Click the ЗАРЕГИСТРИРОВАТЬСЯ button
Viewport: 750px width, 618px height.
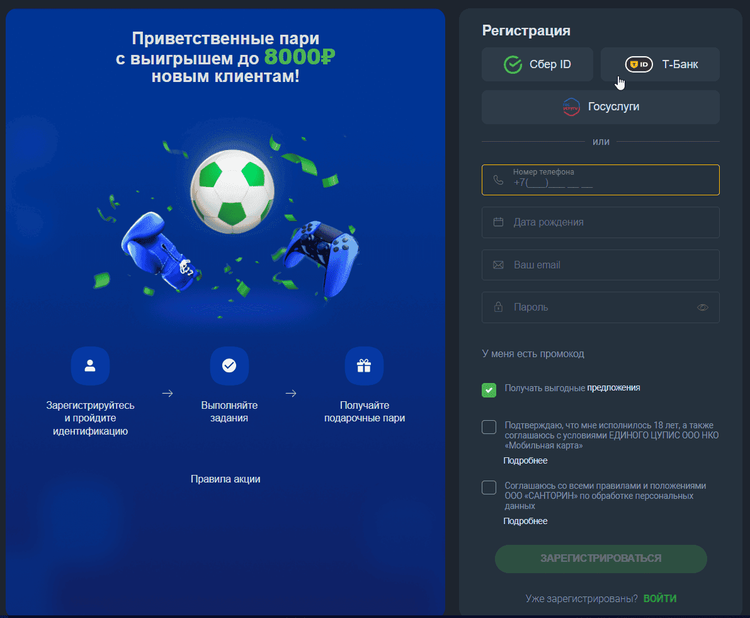[601, 559]
